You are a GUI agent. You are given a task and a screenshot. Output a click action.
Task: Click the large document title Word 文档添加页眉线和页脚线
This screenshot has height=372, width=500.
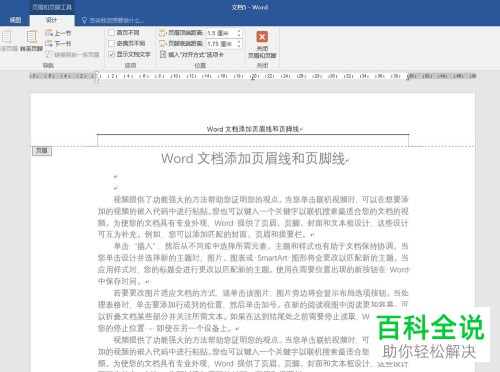coord(253,158)
